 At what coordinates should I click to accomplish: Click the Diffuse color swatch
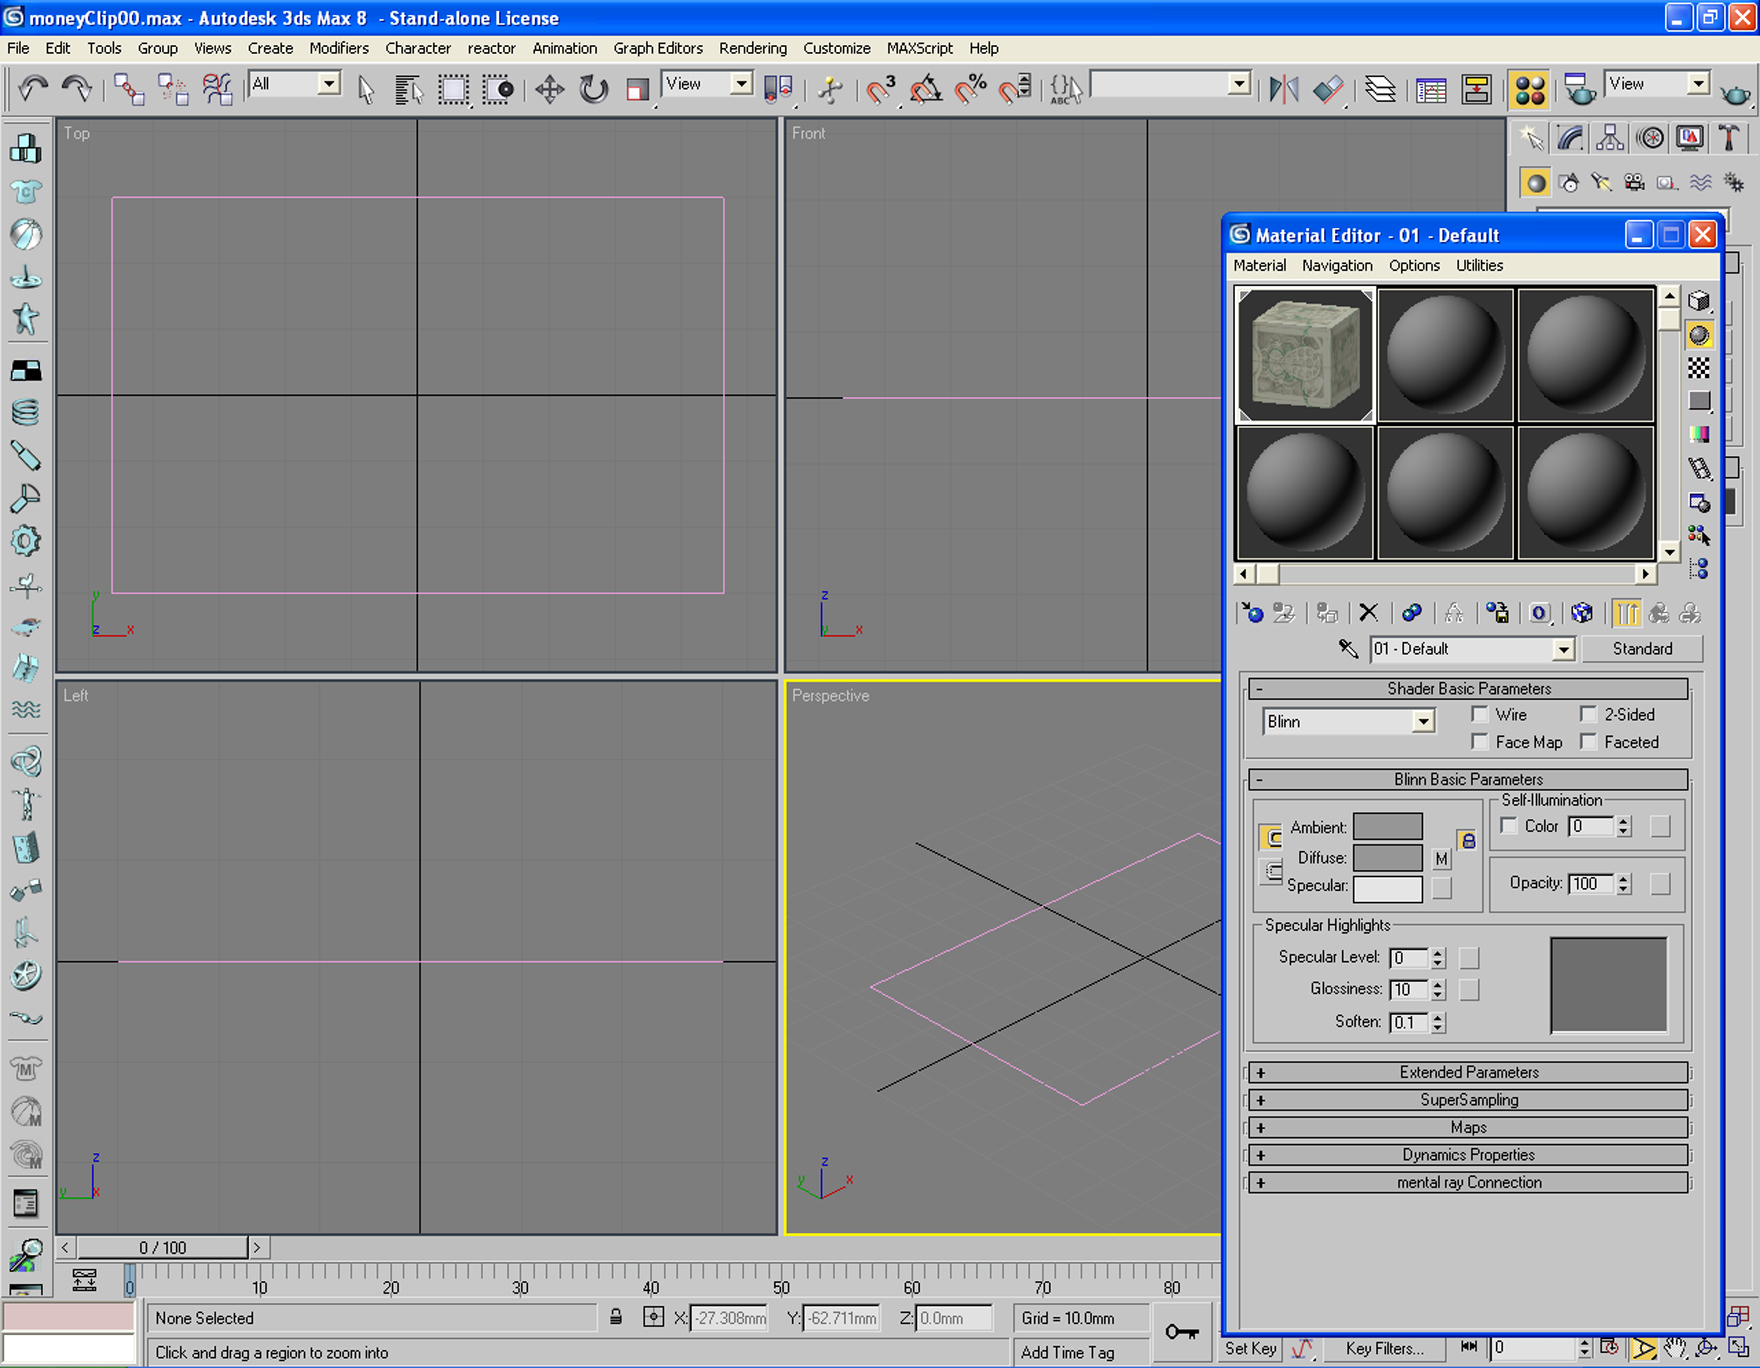coord(1387,857)
